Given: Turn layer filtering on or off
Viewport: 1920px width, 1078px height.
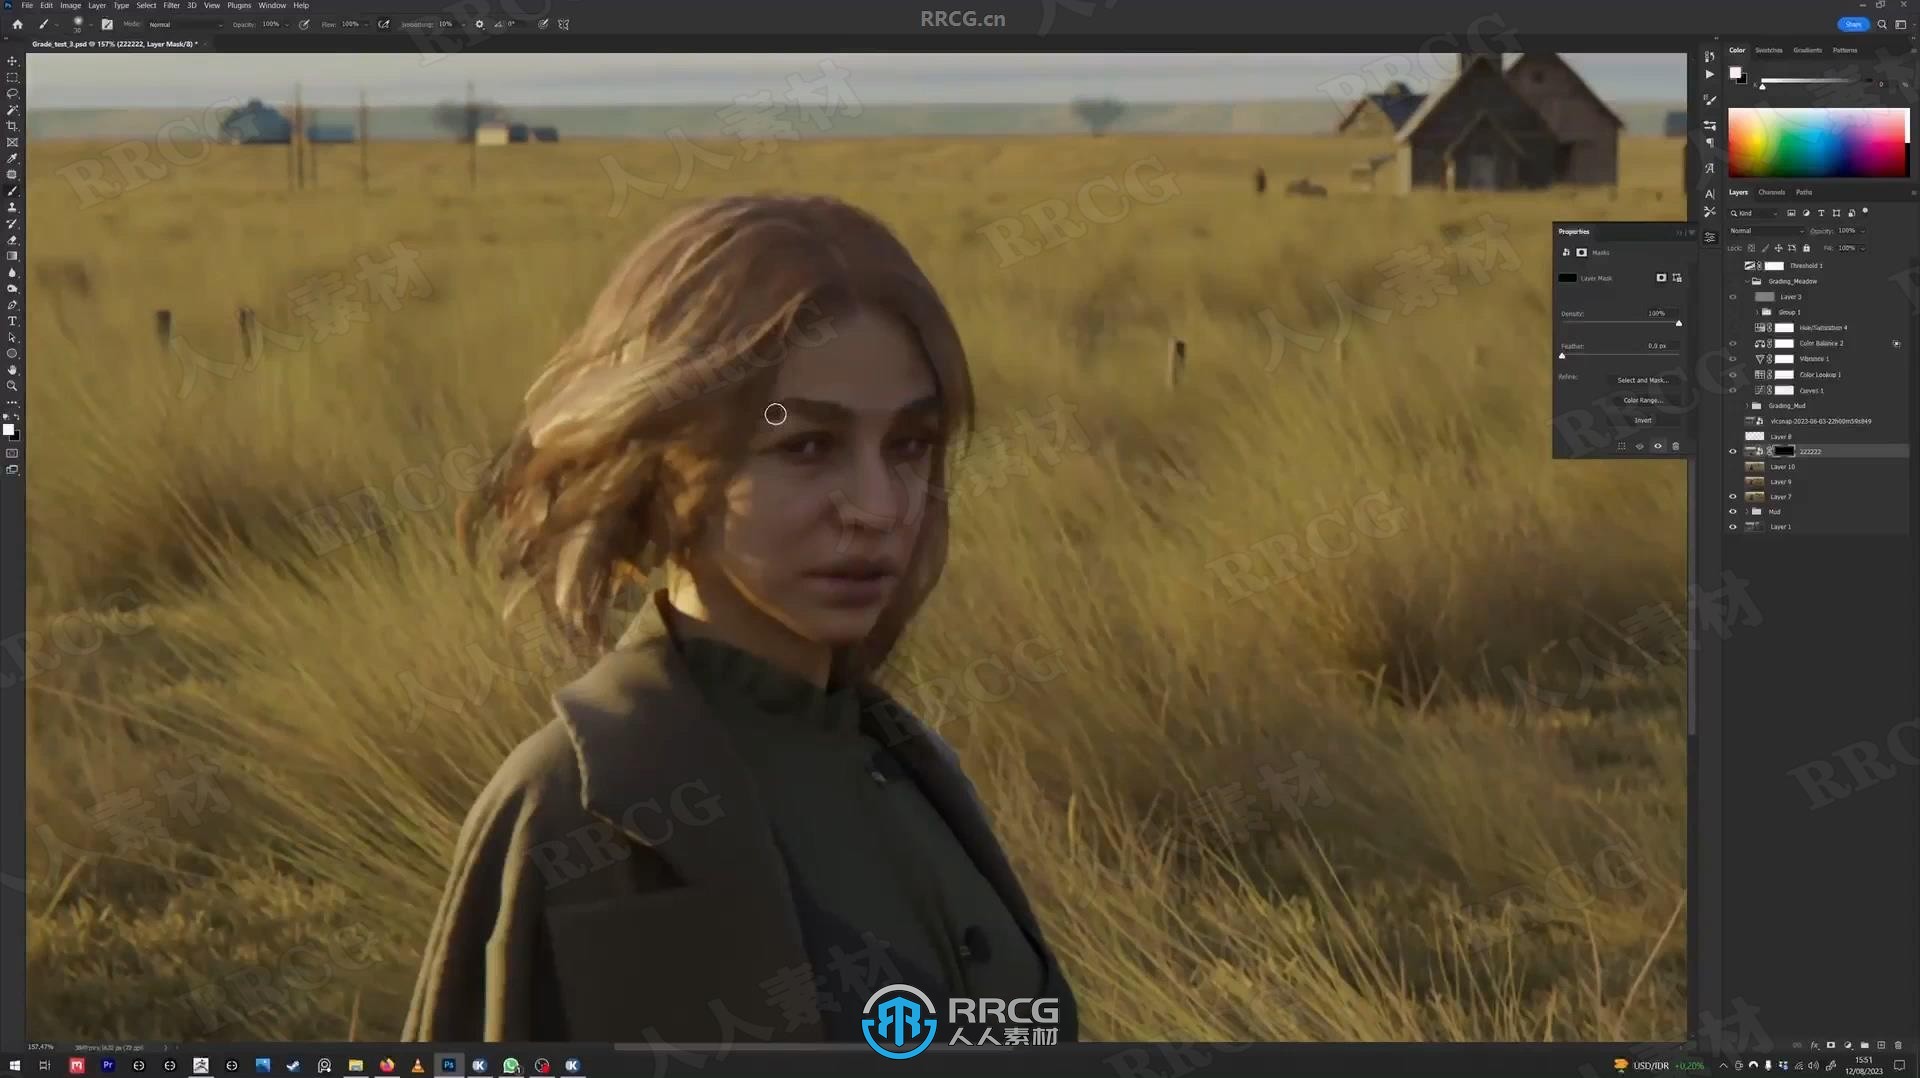Looking at the screenshot, I should pyautogui.click(x=1865, y=212).
